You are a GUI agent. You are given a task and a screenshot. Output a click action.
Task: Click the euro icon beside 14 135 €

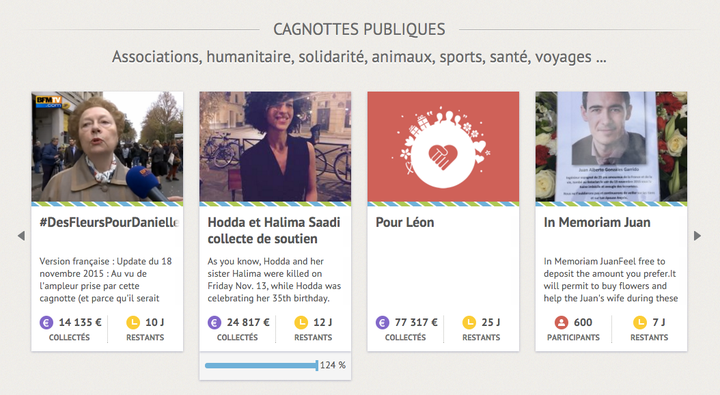[x=46, y=322]
